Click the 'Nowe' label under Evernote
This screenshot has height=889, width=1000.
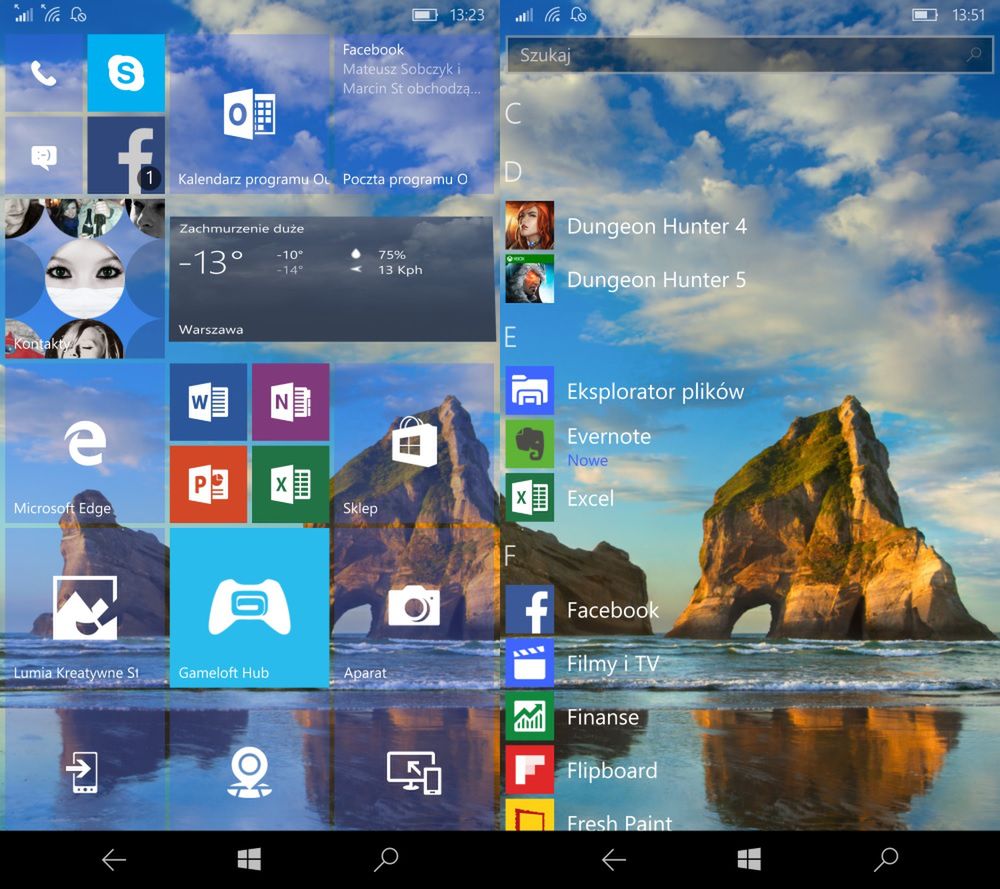click(x=587, y=460)
